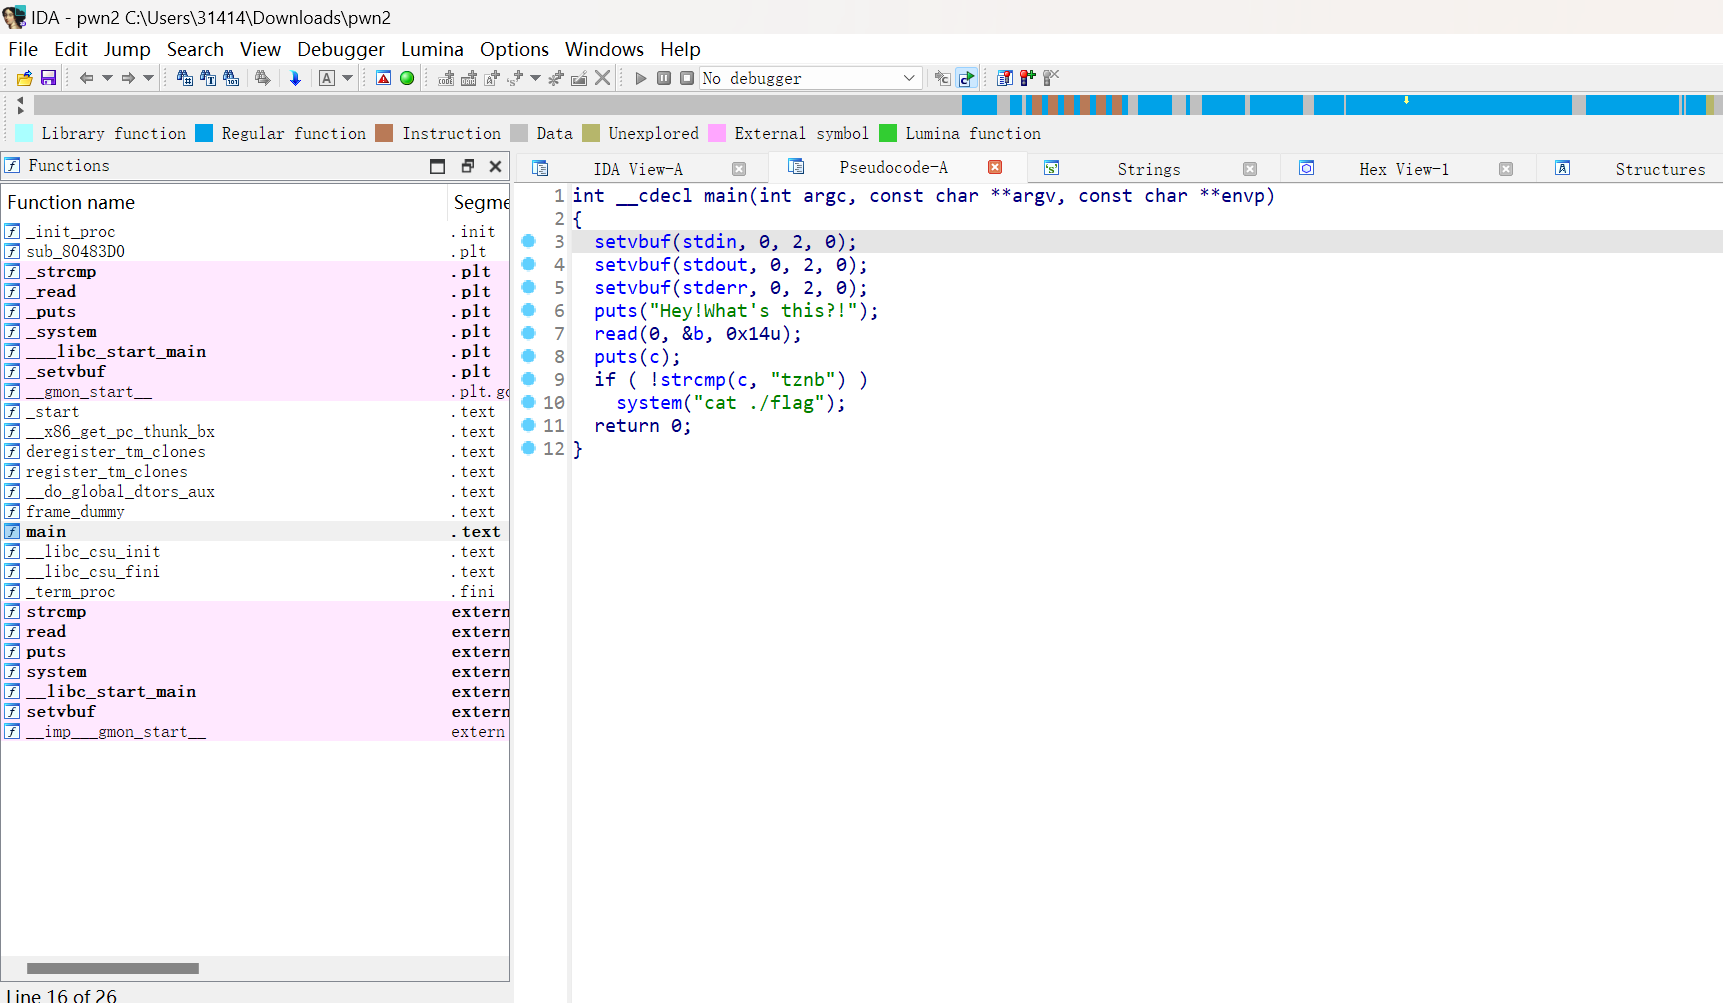Click the Save database icon

click(x=48, y=78)
